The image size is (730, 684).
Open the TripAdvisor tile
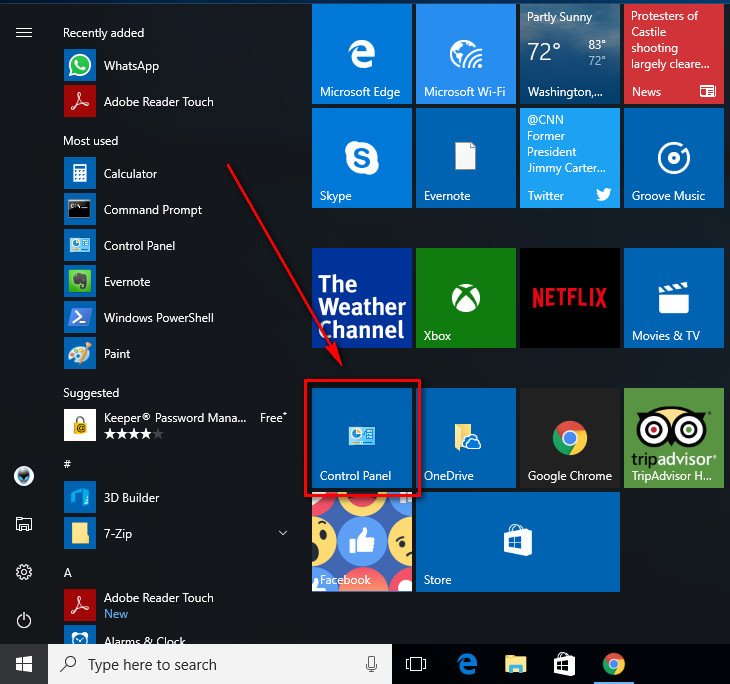[x=674, y=438]
